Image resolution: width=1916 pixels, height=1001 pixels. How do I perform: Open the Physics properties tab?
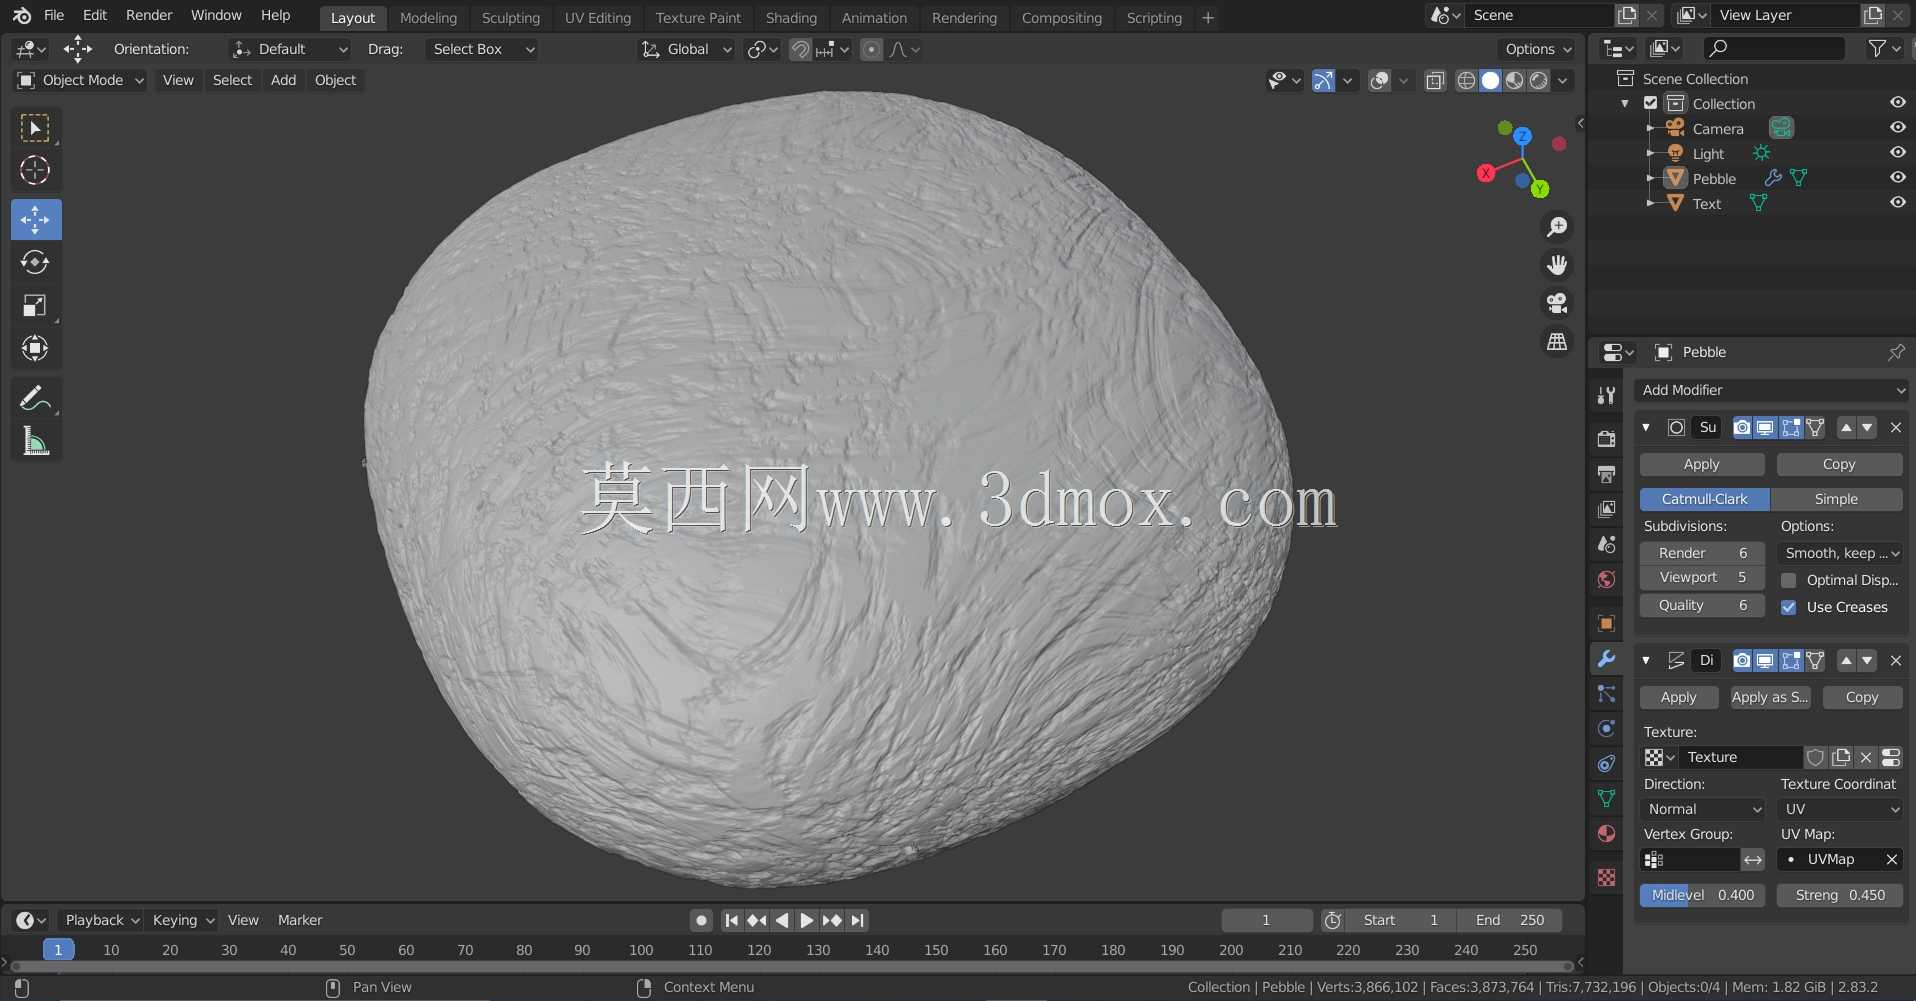coord(1606,729)
